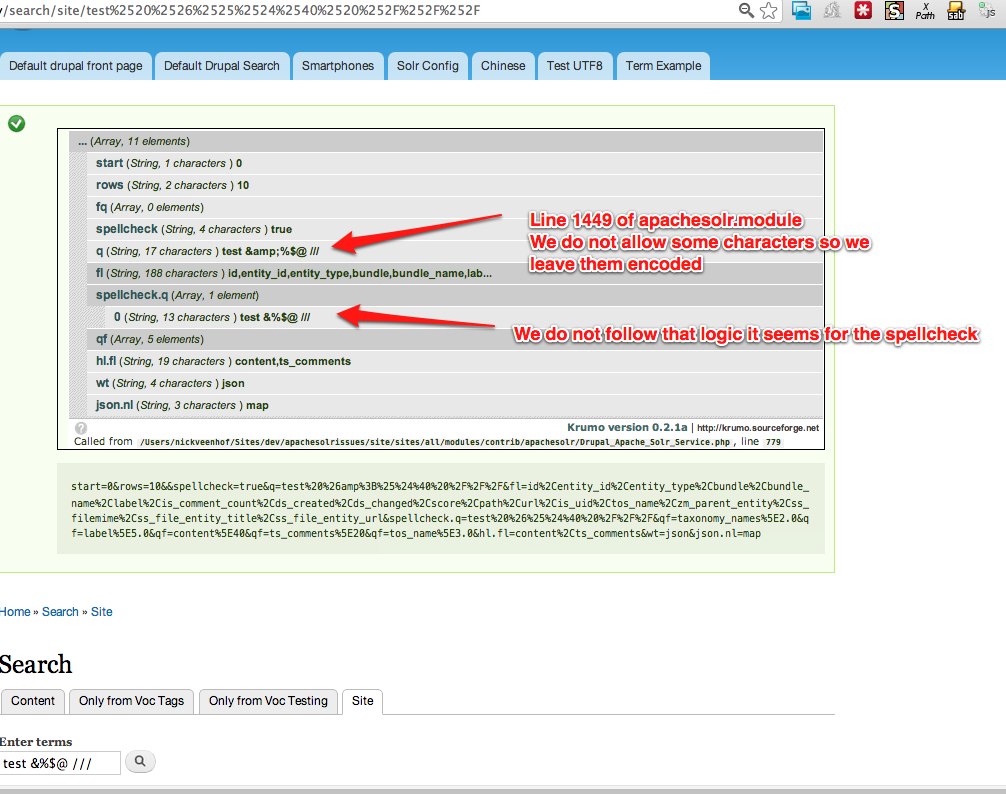Switch to the Only from Voc Tags search tab

(x=131, y=701)
